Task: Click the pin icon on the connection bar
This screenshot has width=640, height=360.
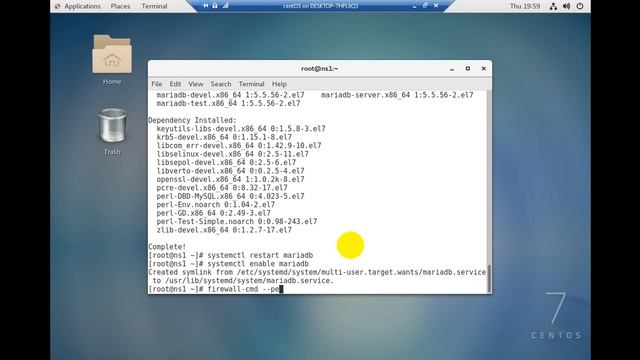Action: 206,6
